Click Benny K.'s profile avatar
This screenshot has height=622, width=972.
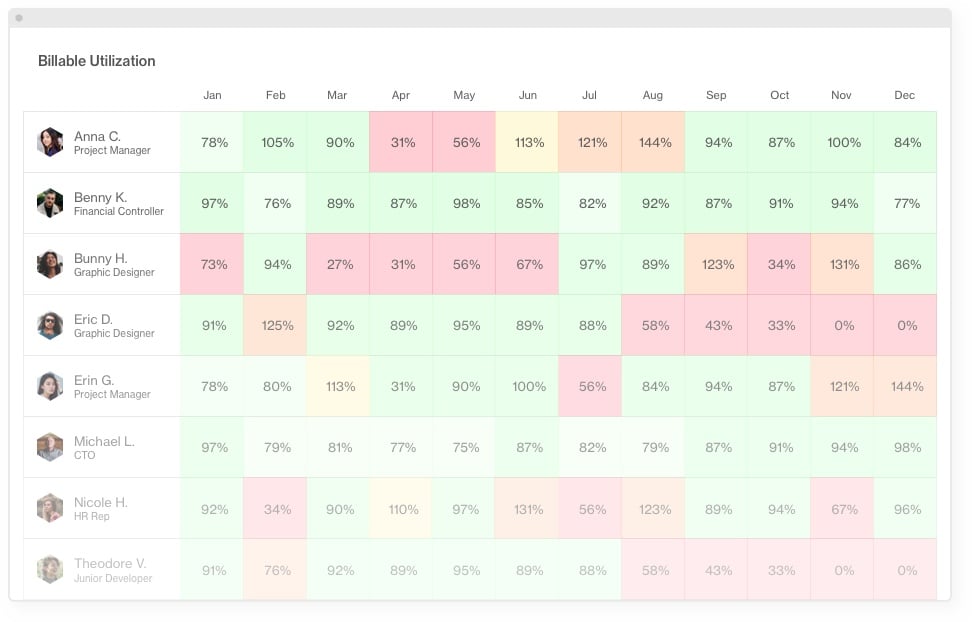pyautogui.click(x=50, y=203)
